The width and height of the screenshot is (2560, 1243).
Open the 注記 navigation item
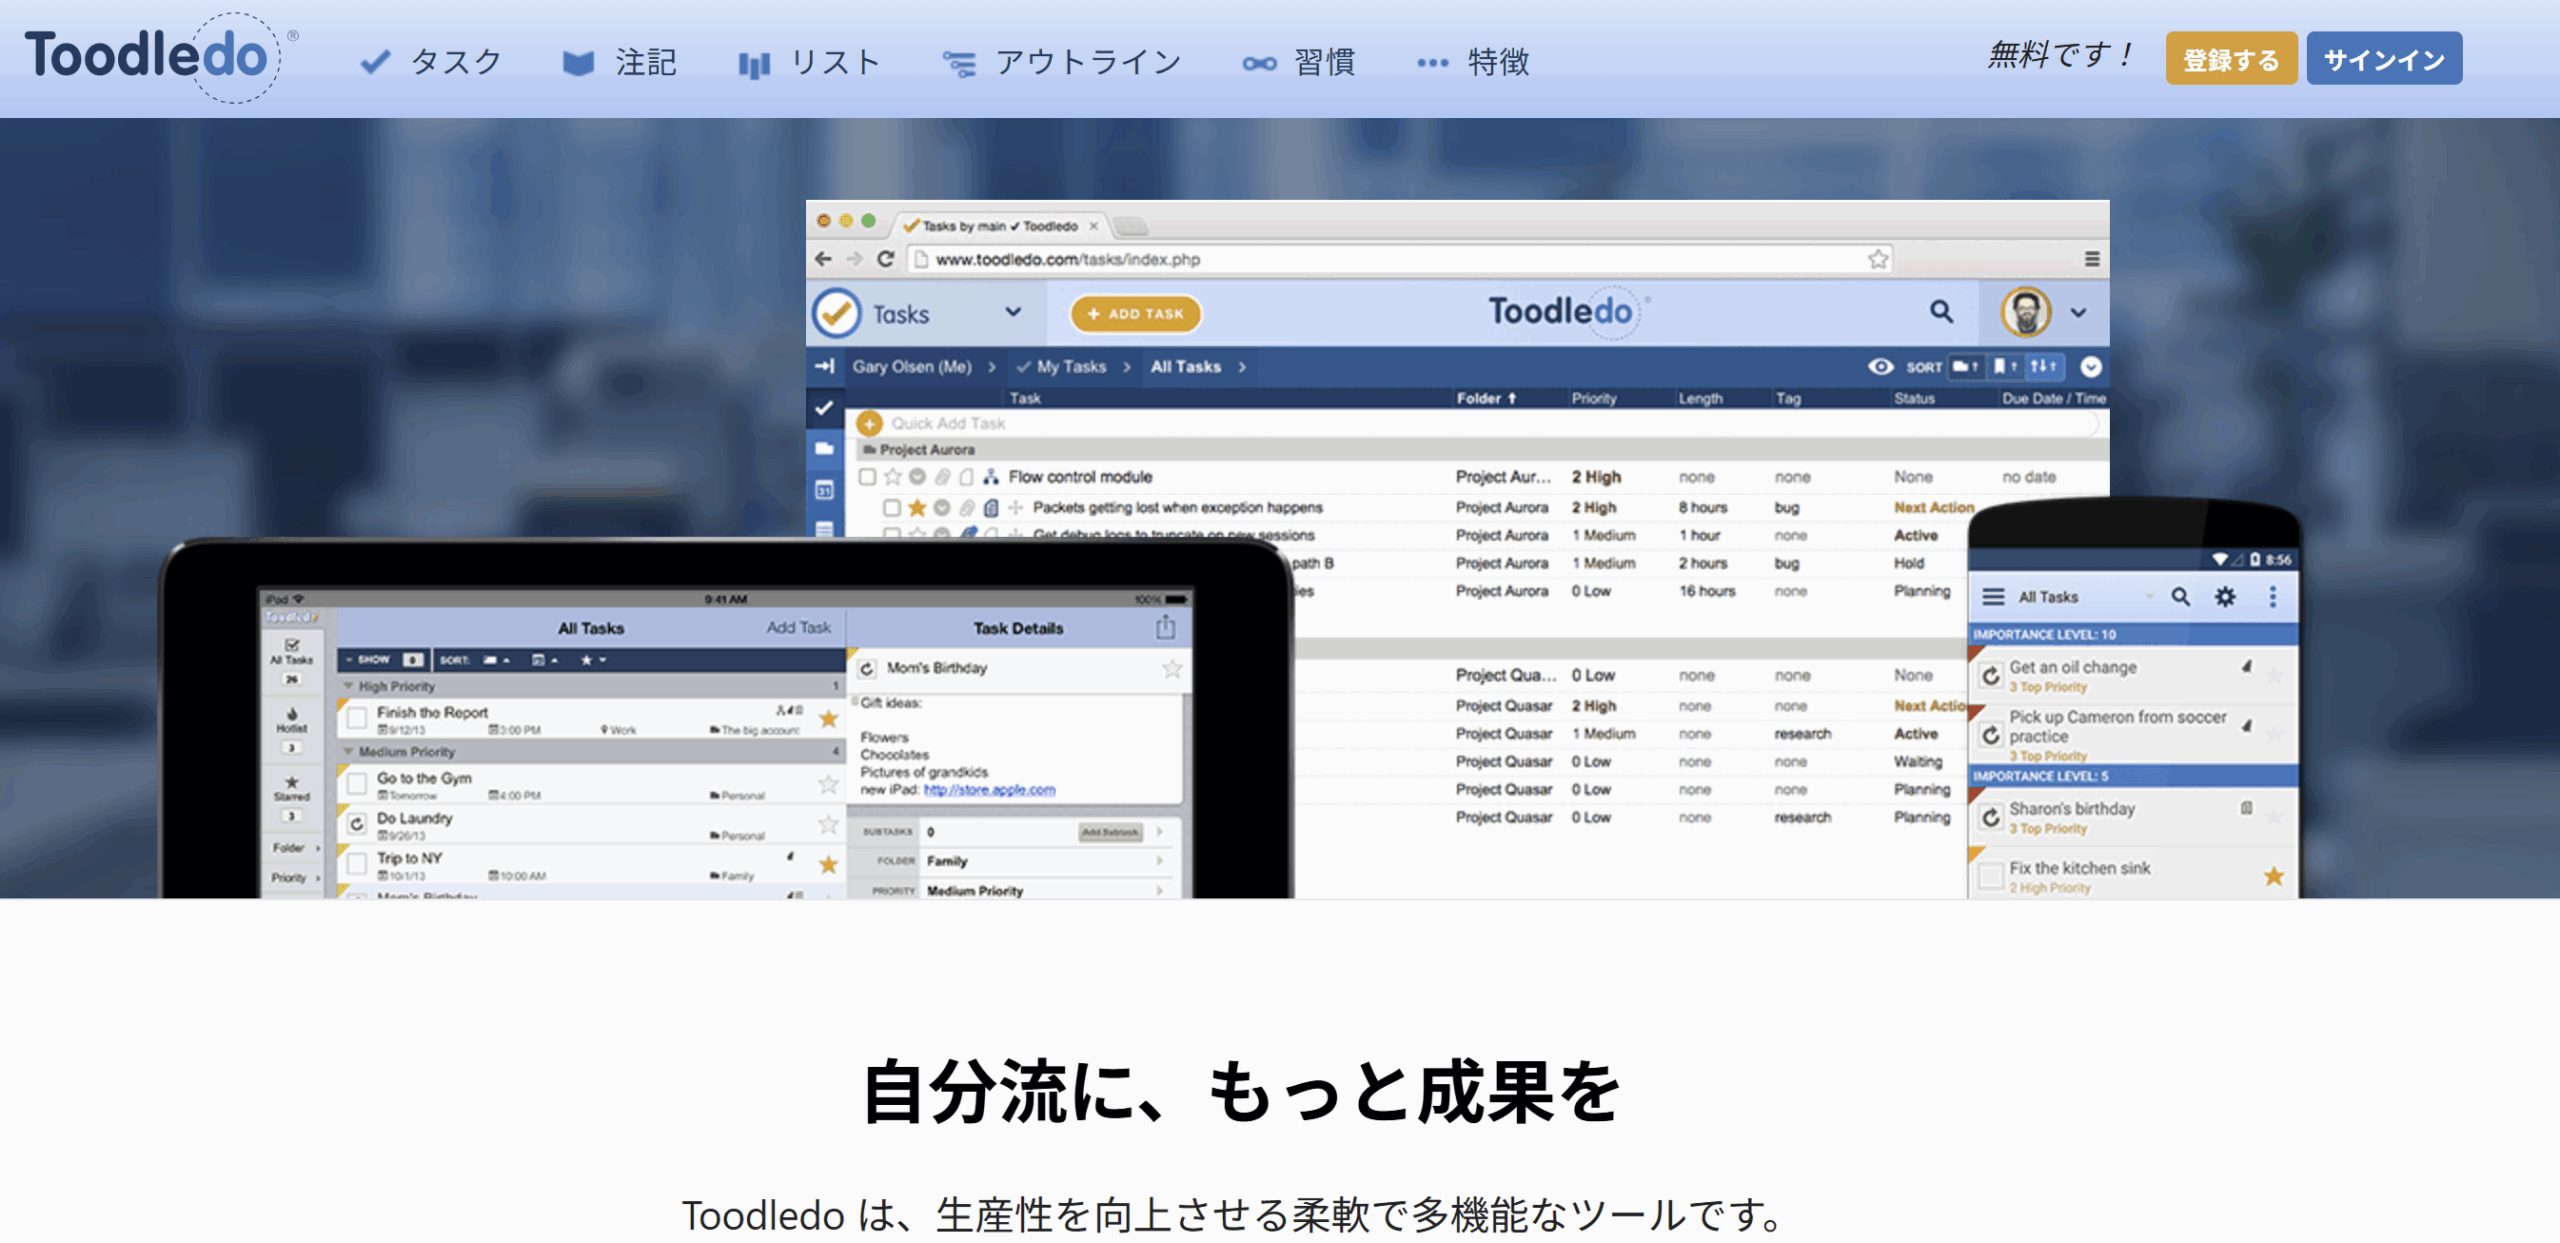coord(620,62)
